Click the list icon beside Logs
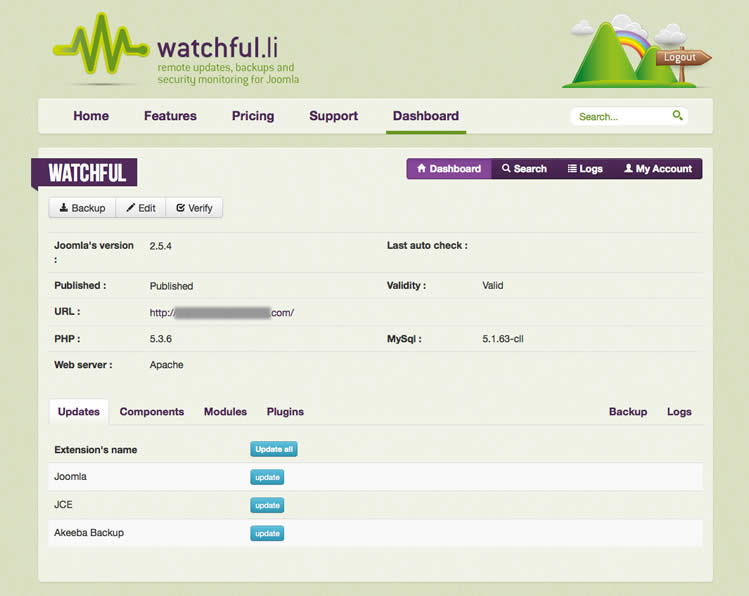Screen dimensions: 749x596 pos(572,168)
